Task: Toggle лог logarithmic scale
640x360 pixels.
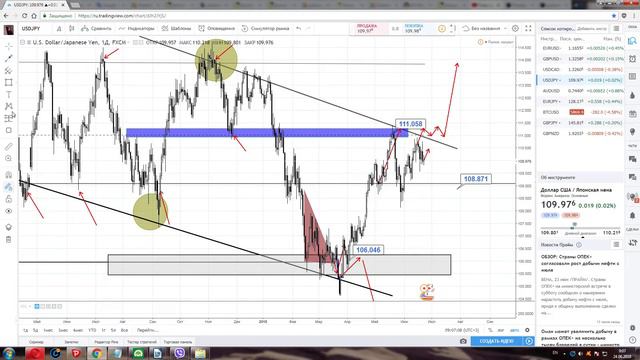Action: [x=501, y=330]
